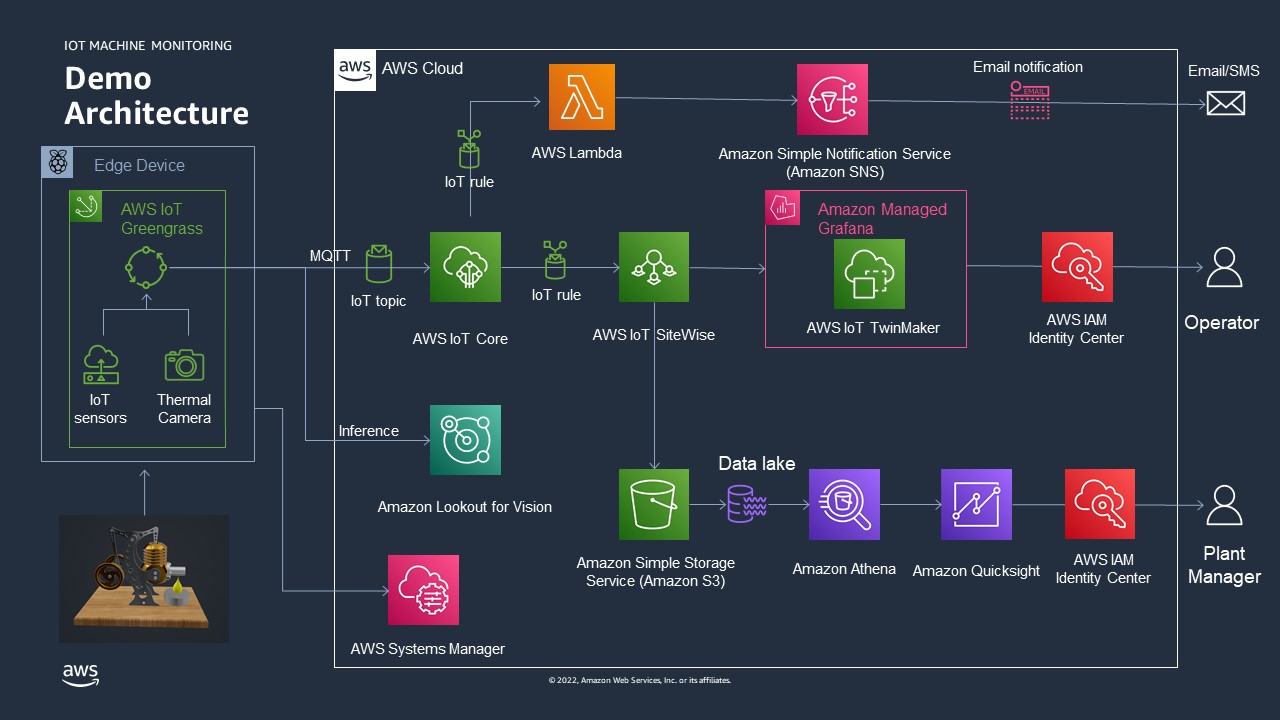Select the IoT sensors icon
This screenshot has width=1280, height=720.
100,365
